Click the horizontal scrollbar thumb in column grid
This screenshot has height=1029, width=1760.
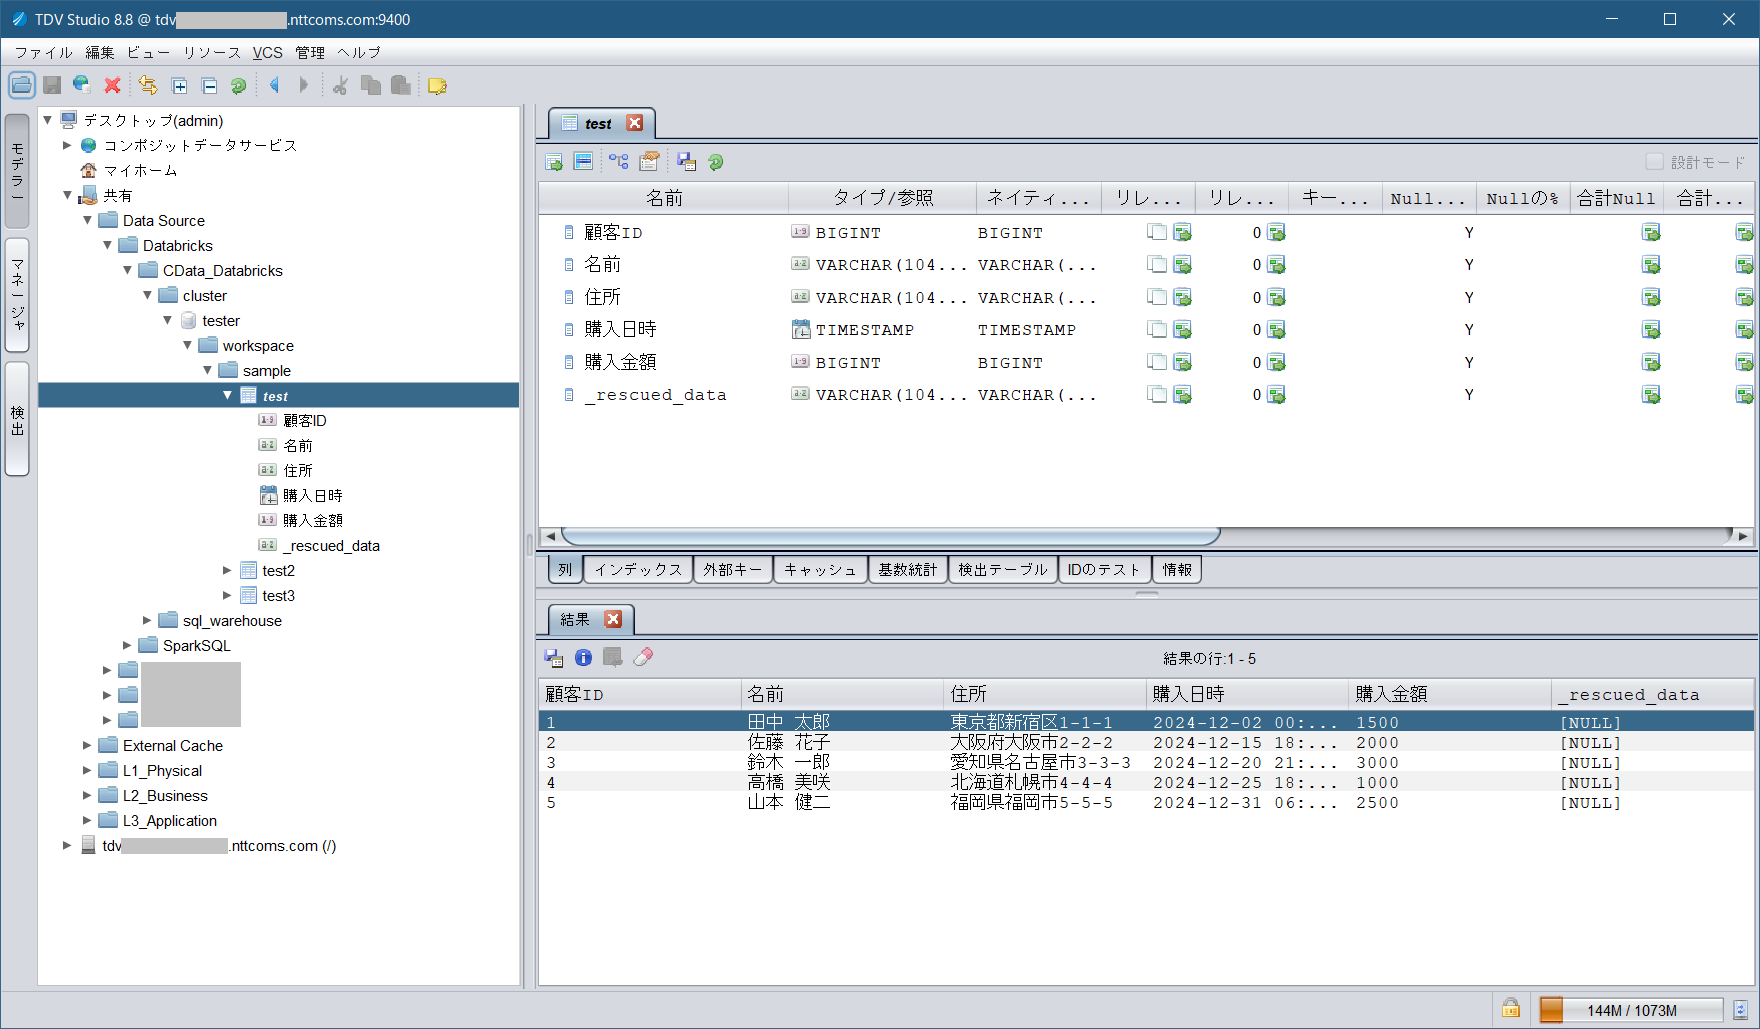(x=890, y=536)
